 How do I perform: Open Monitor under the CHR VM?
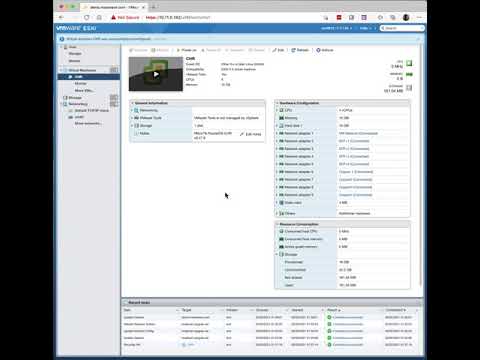[81, 83]
